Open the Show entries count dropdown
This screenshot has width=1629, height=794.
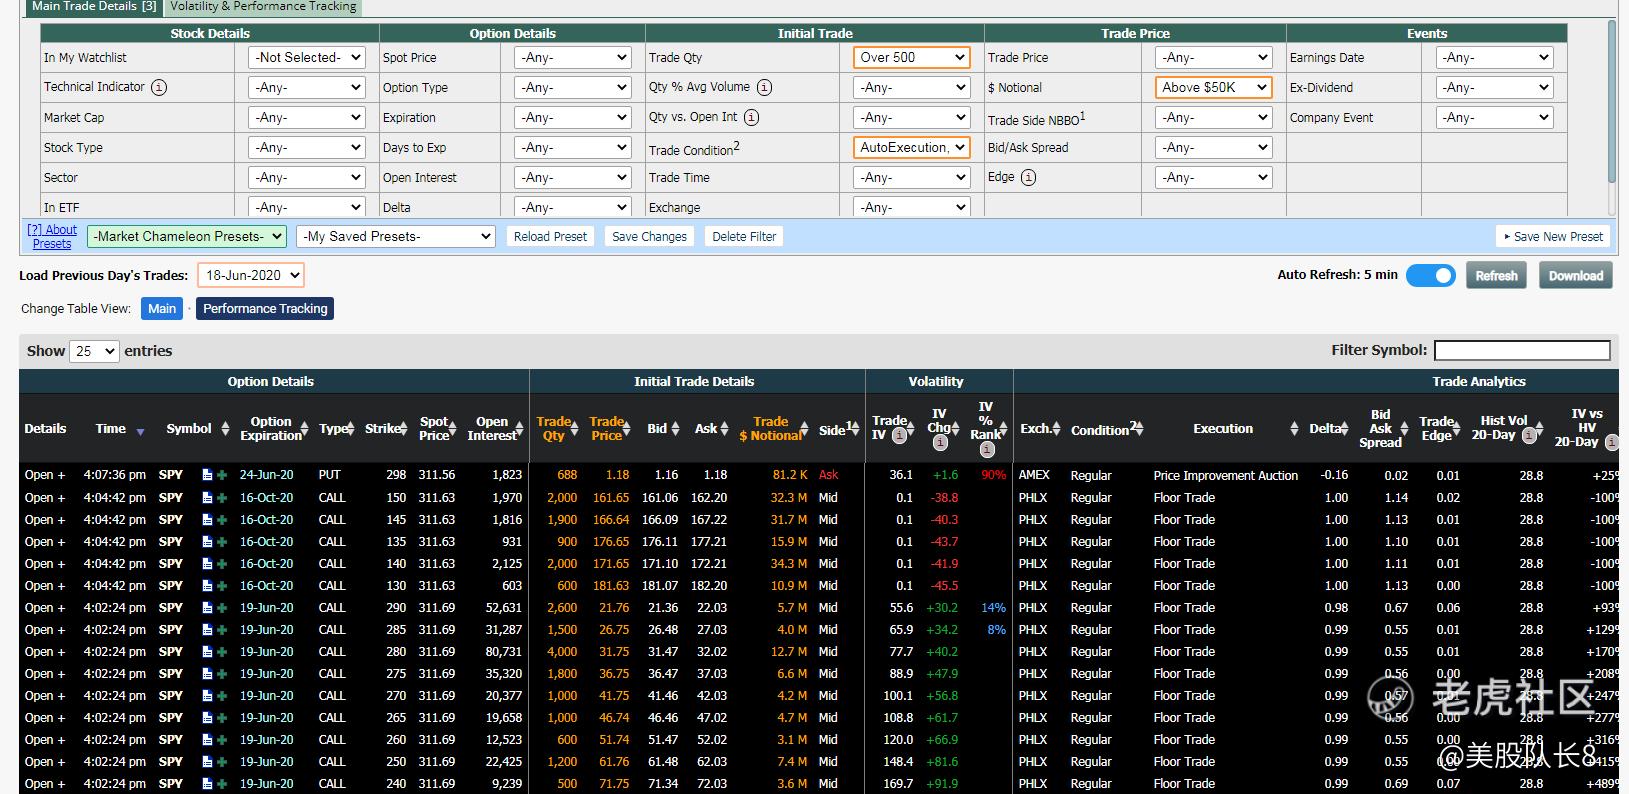click(94, 351)
